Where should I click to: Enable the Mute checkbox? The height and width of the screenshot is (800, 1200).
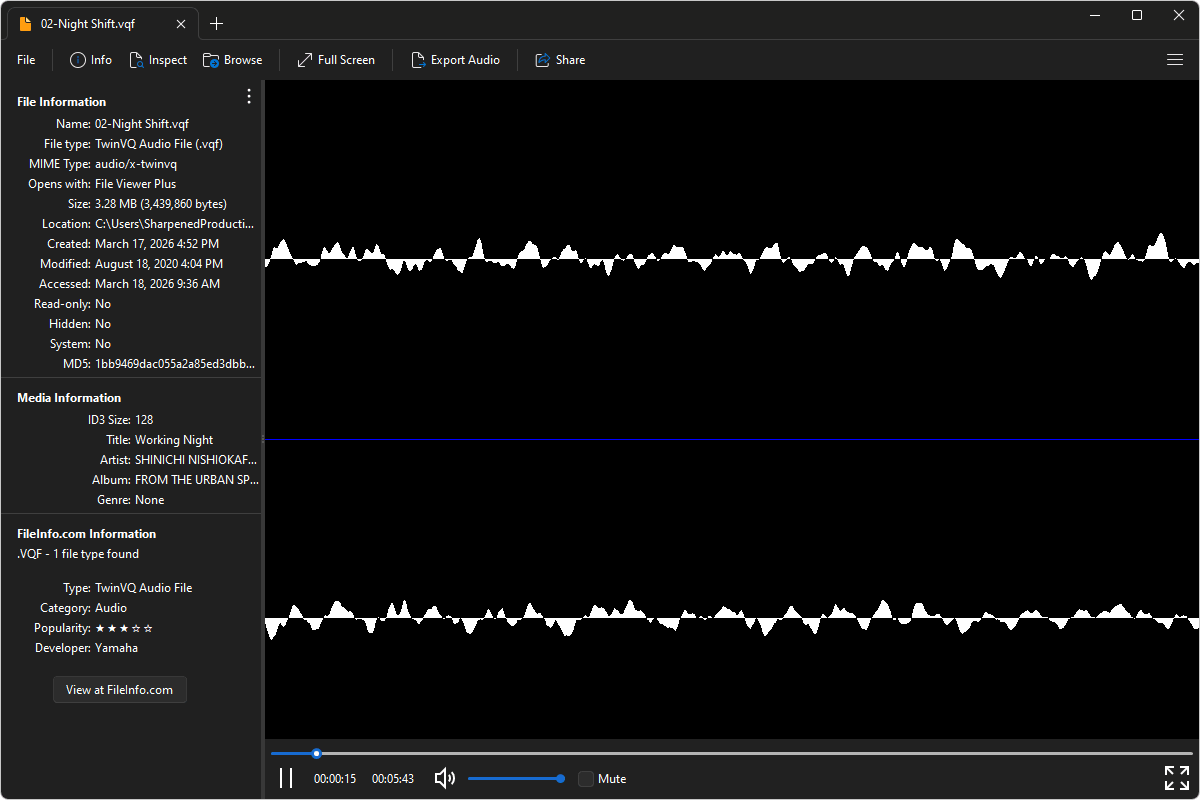pyautogui.click(x=585, y=778)
